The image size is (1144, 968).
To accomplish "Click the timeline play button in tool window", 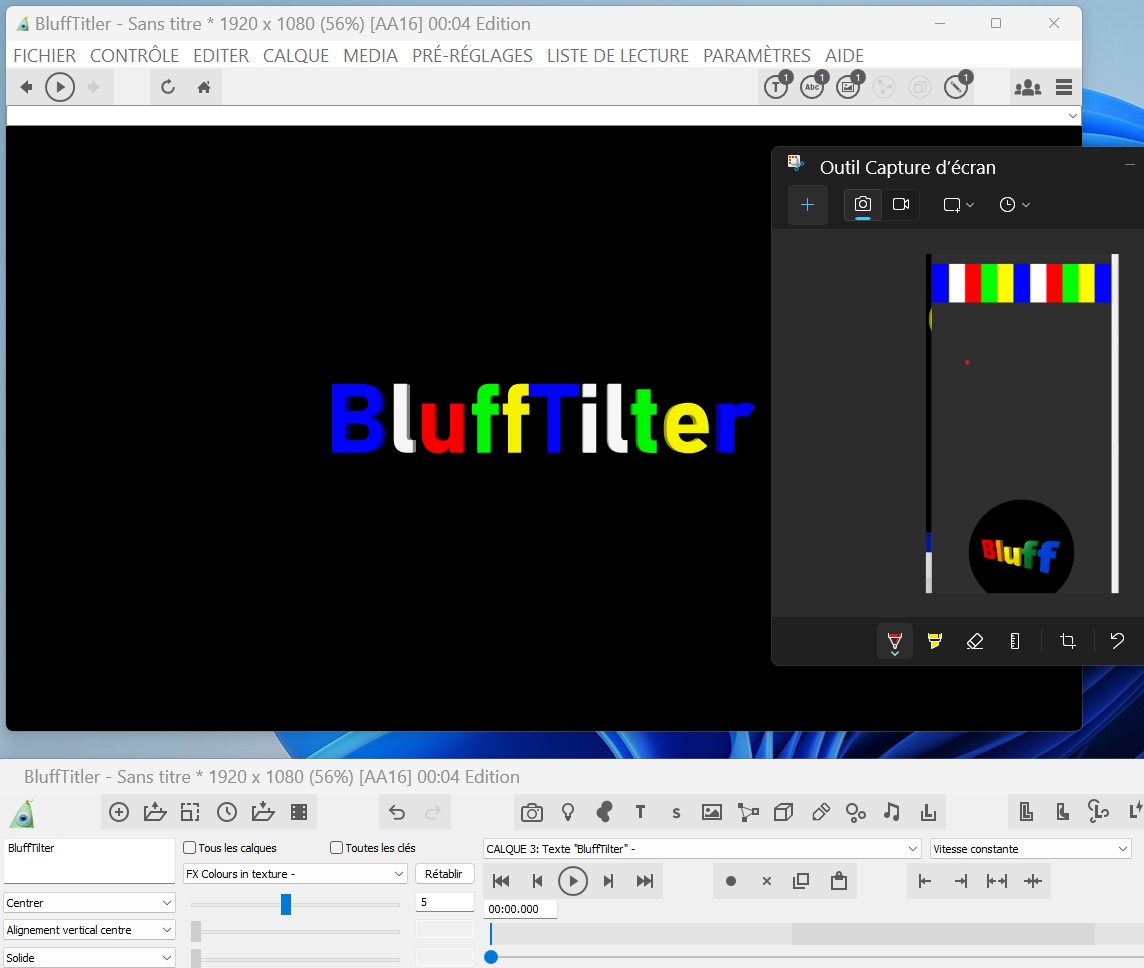I will [573, 881].
